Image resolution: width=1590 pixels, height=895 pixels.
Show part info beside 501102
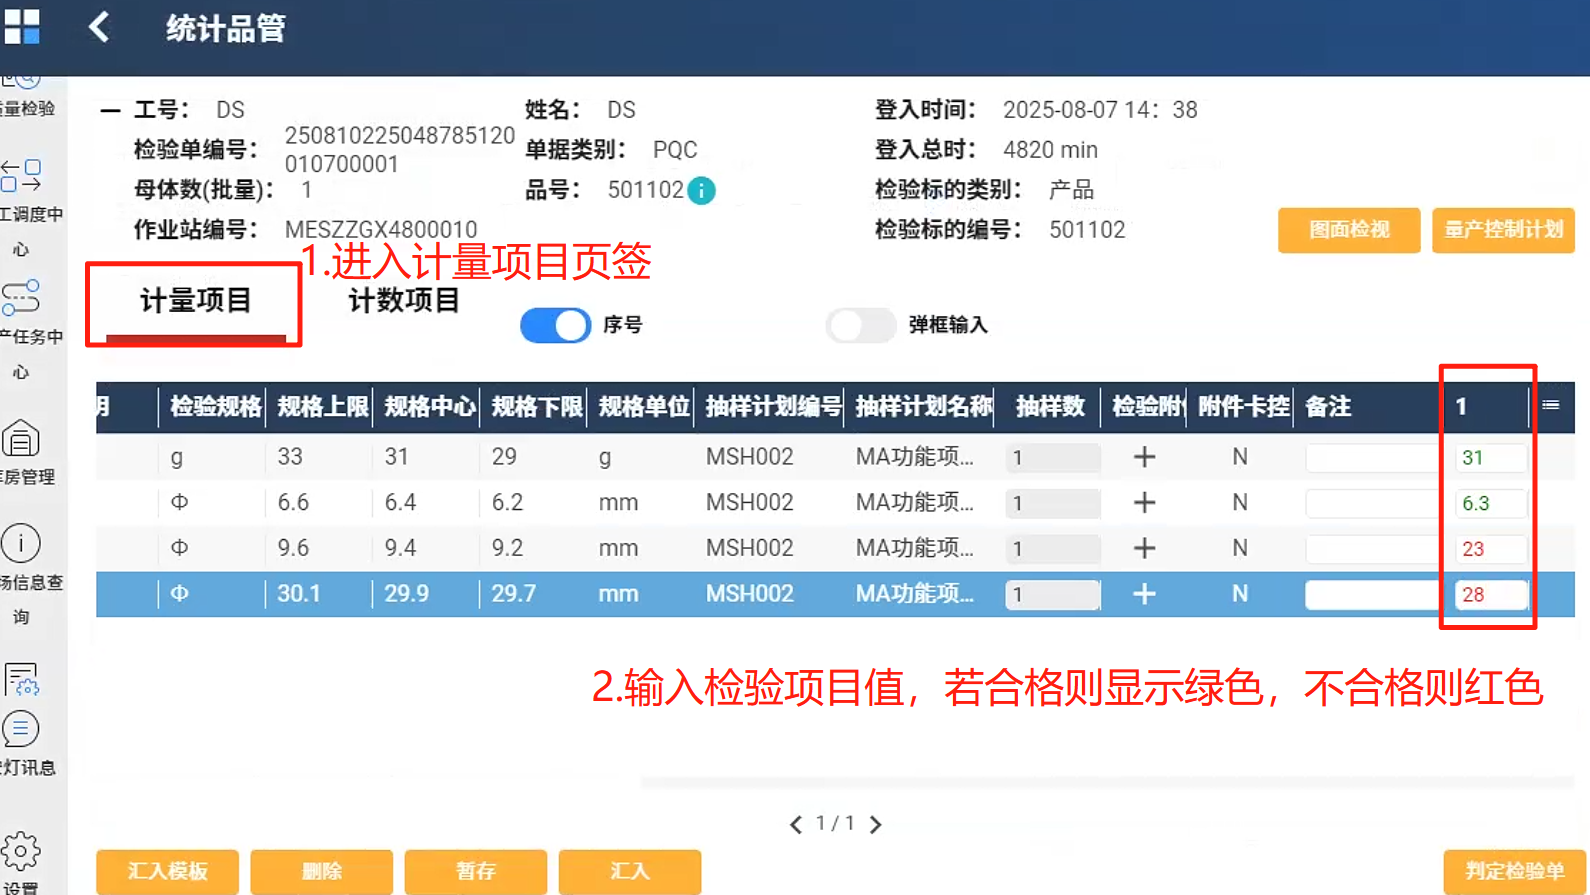tap(702, 190)
